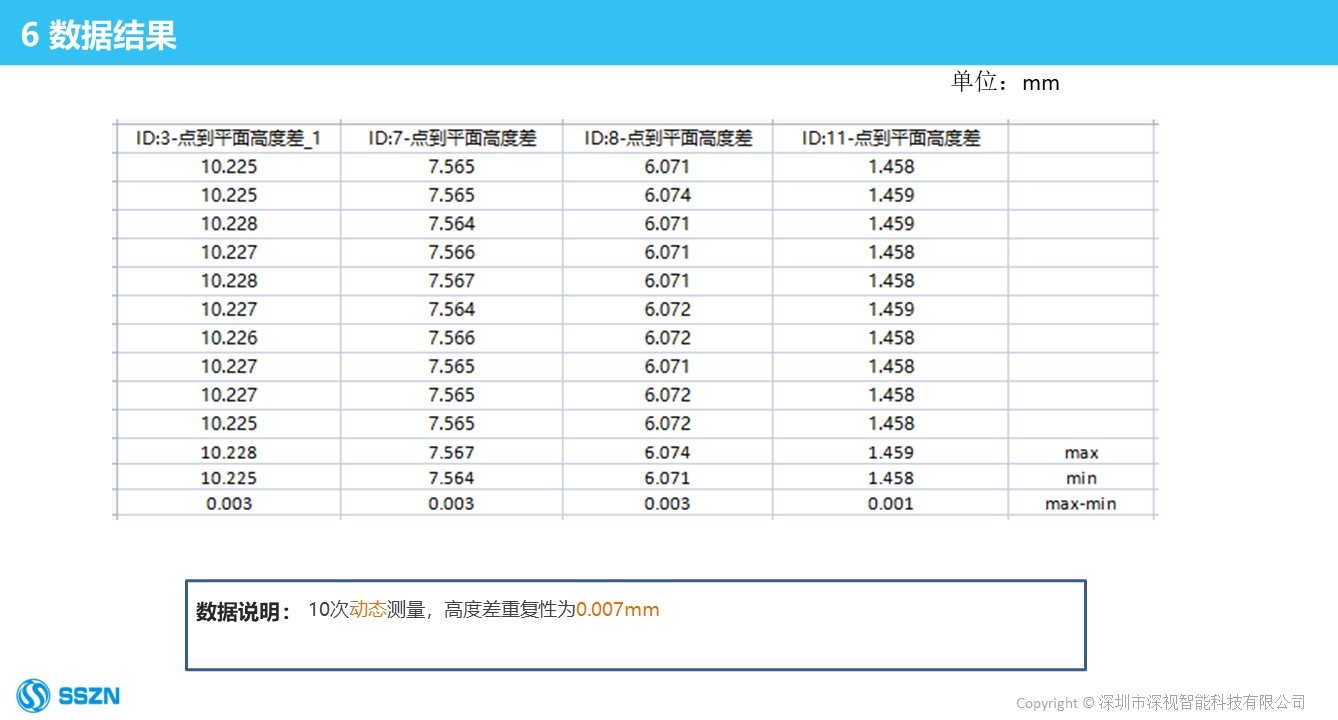Select 1.458 in the min row
Viewport: 1338px width, 720px height.
coord(891,478)
